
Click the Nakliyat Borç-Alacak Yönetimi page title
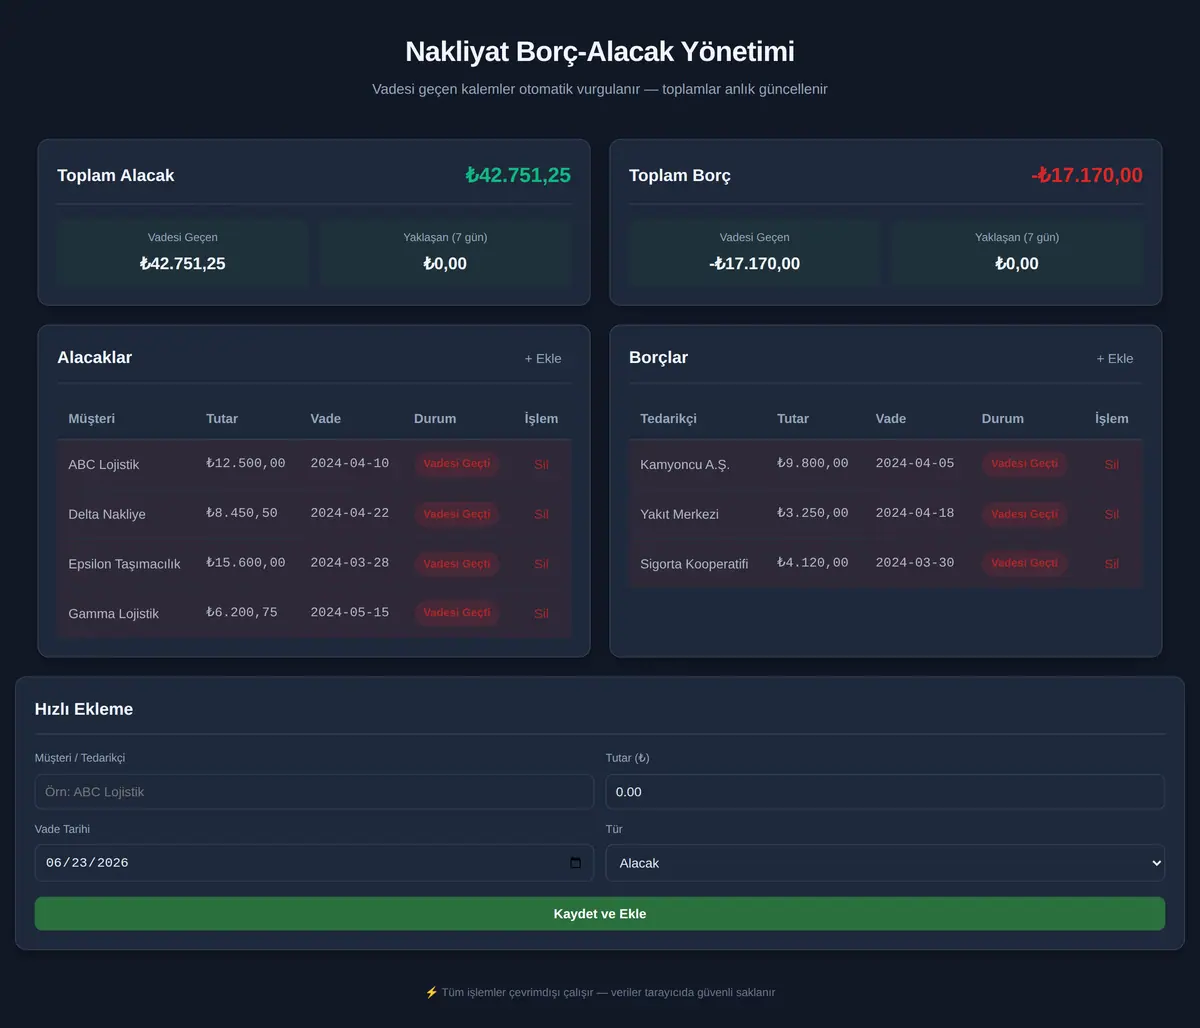(x=600, y=52)
